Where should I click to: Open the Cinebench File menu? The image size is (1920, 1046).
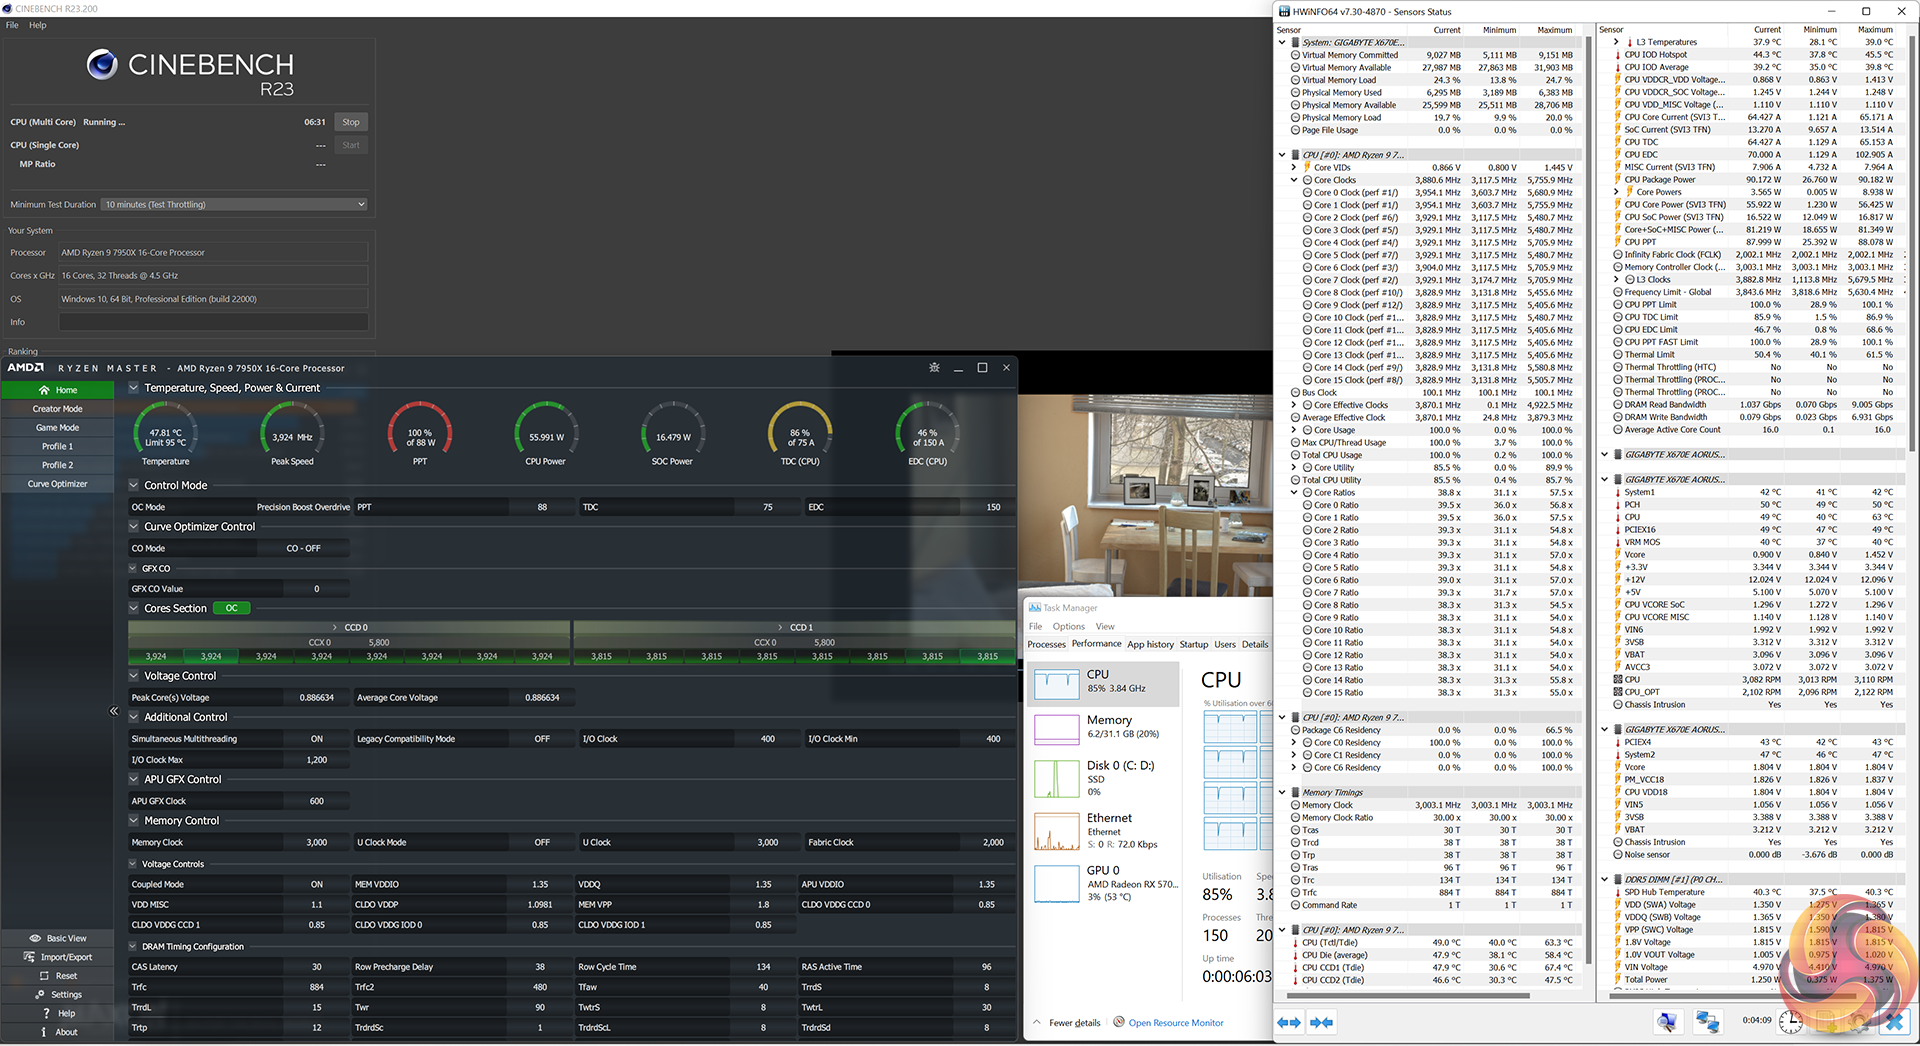[x=12, y=25]
